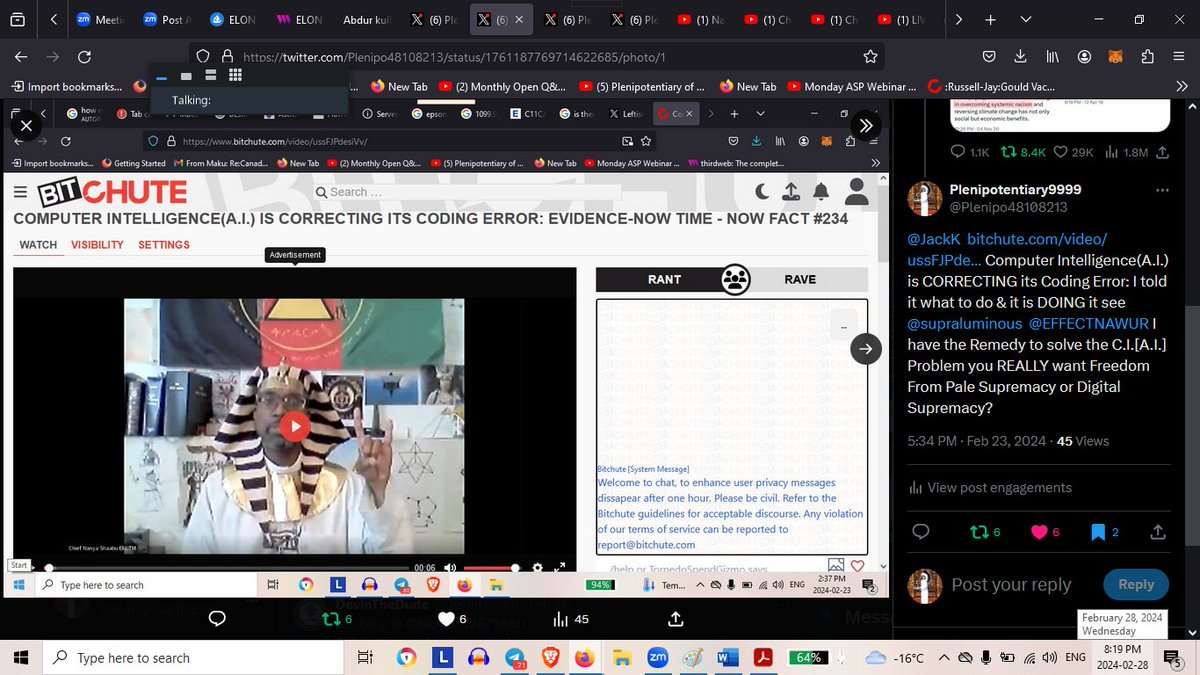Image resolution: width=1200 pixels, height=675 pixels.
Task: Open more options '...' on Plenipotentiary9999's tweet
Action: pyautogui.click(x=1162, y=190)
